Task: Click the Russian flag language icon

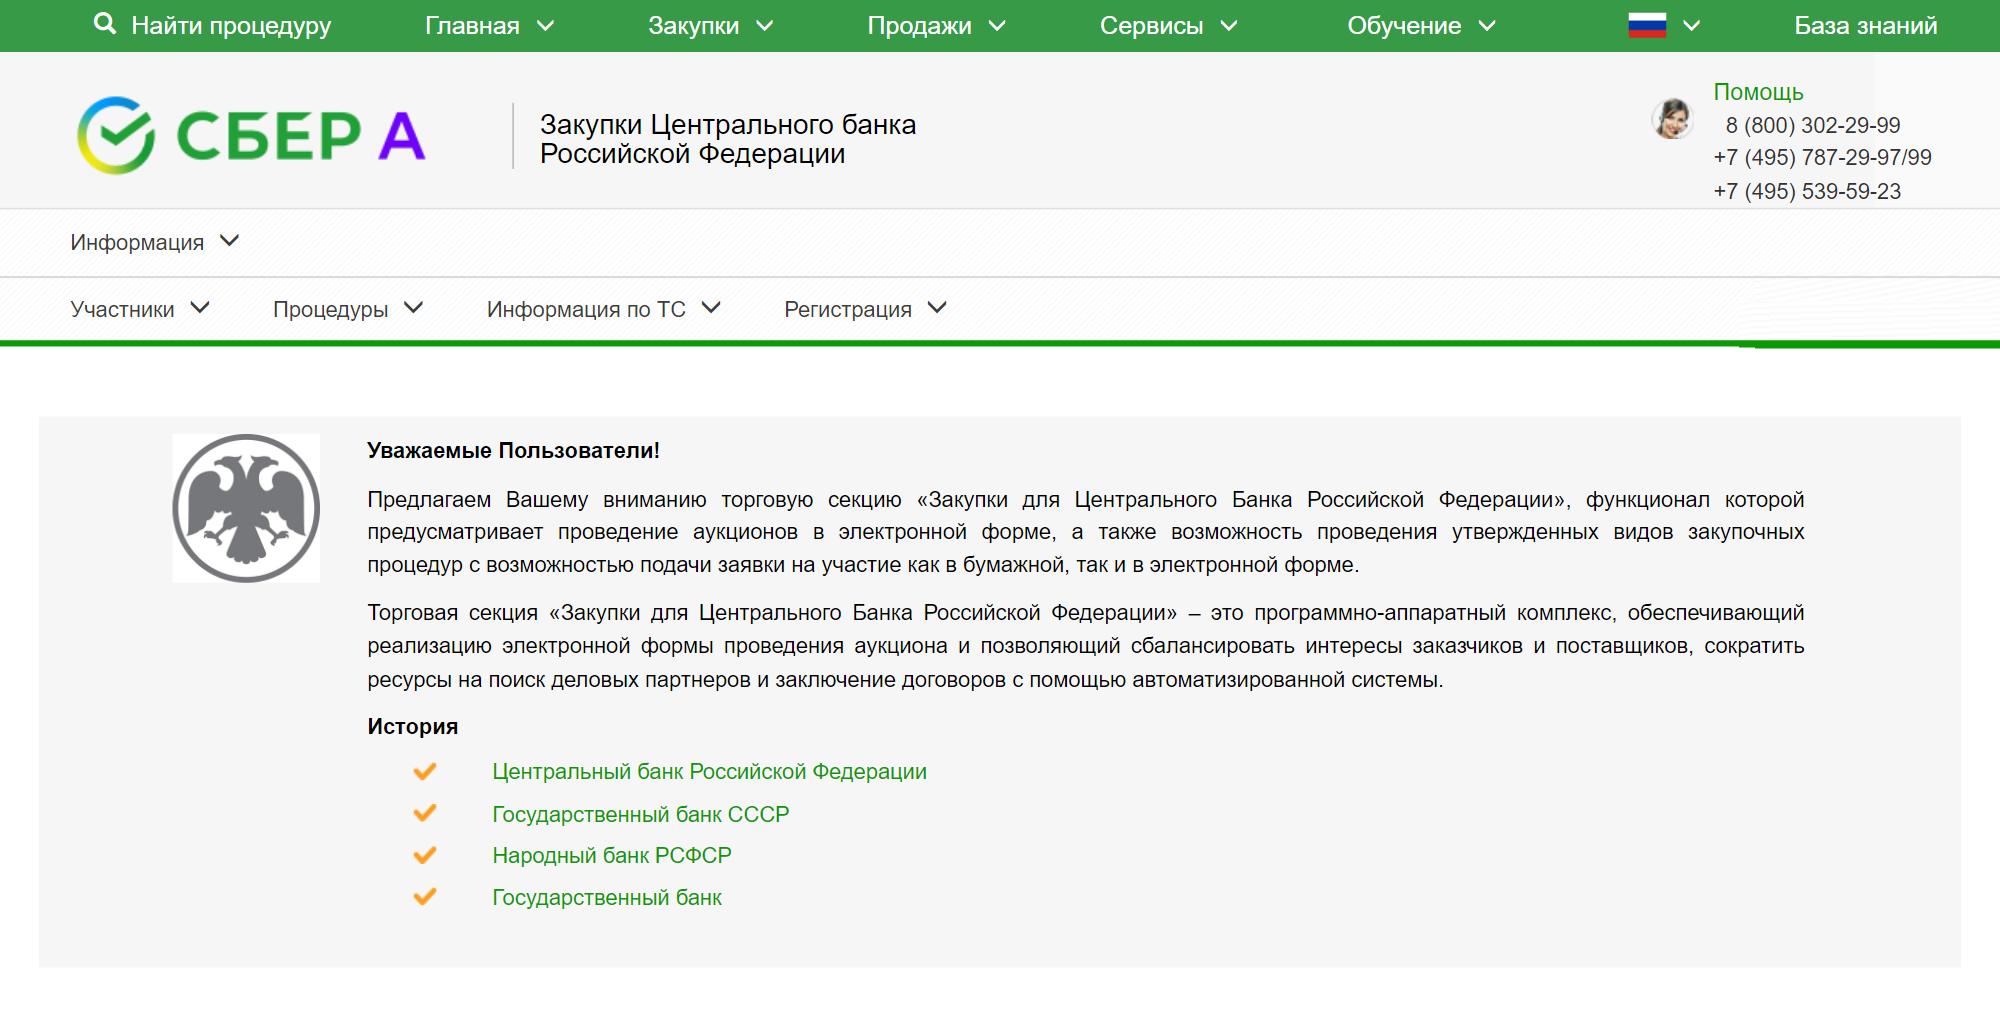Action: point(1647,25)
